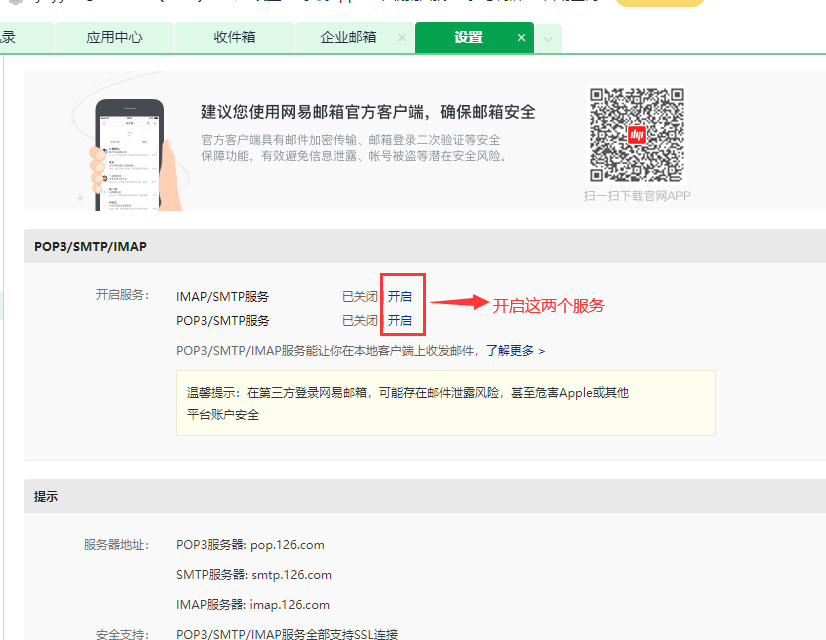Select the 企业邮箱 tab
The width and height of the screenshot is (826, 640).
point(348,37)
